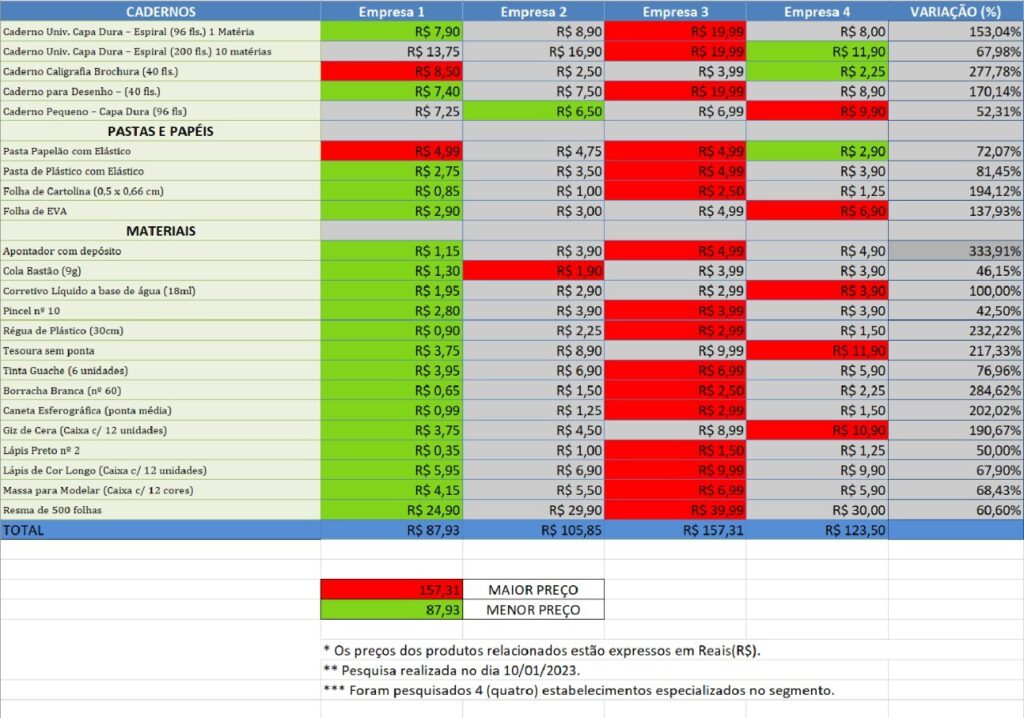Click the 333,91% variation cell for Apontador

pos(955,251)
